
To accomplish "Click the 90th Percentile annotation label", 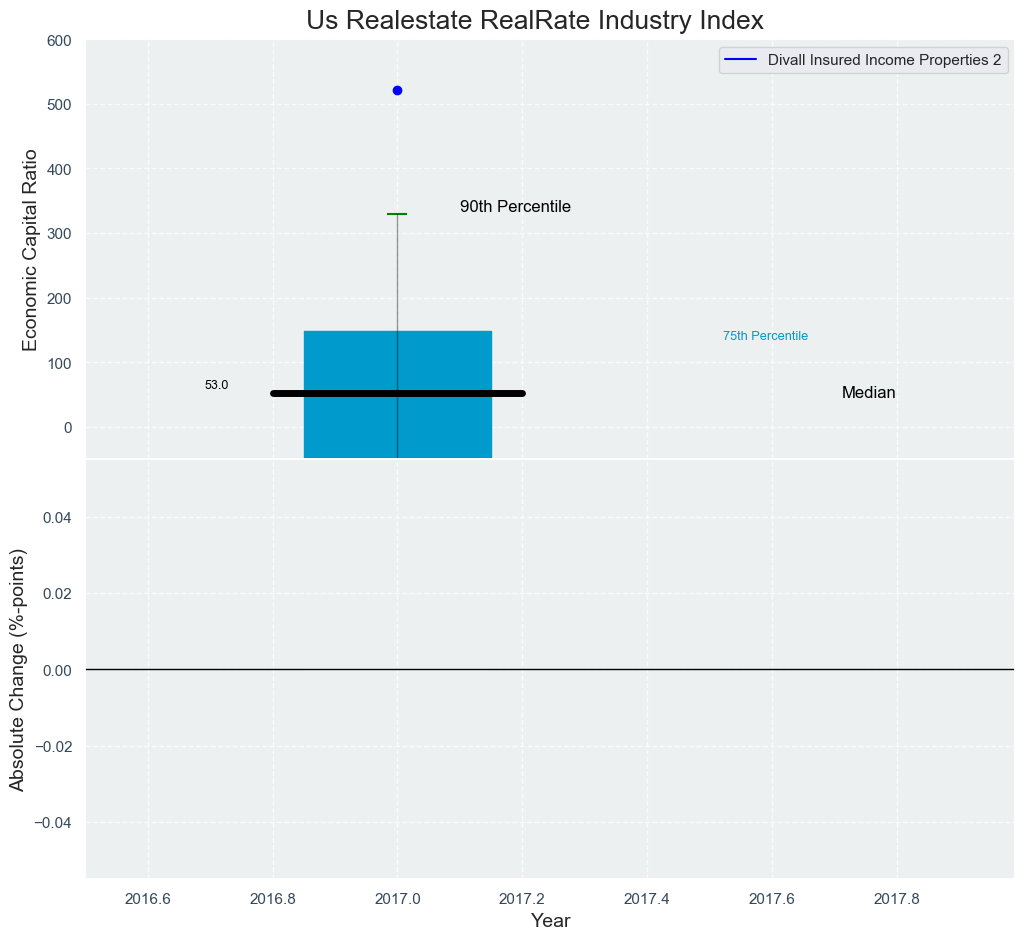I will coord(515,207).
